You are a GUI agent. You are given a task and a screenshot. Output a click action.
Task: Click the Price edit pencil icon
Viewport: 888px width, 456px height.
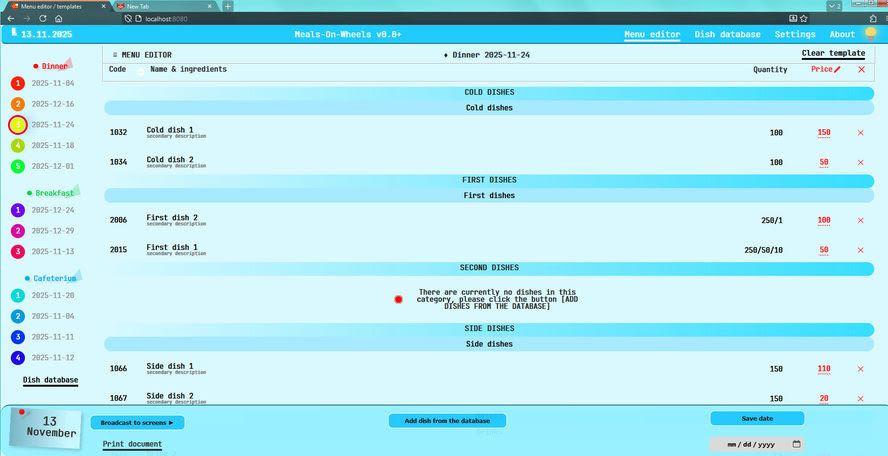point(837,70)
